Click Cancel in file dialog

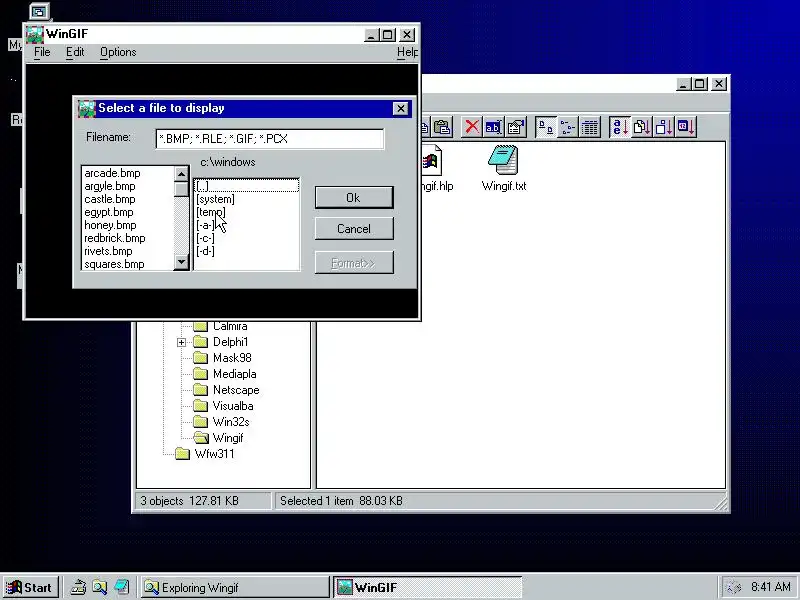click(x=354, y=229)
